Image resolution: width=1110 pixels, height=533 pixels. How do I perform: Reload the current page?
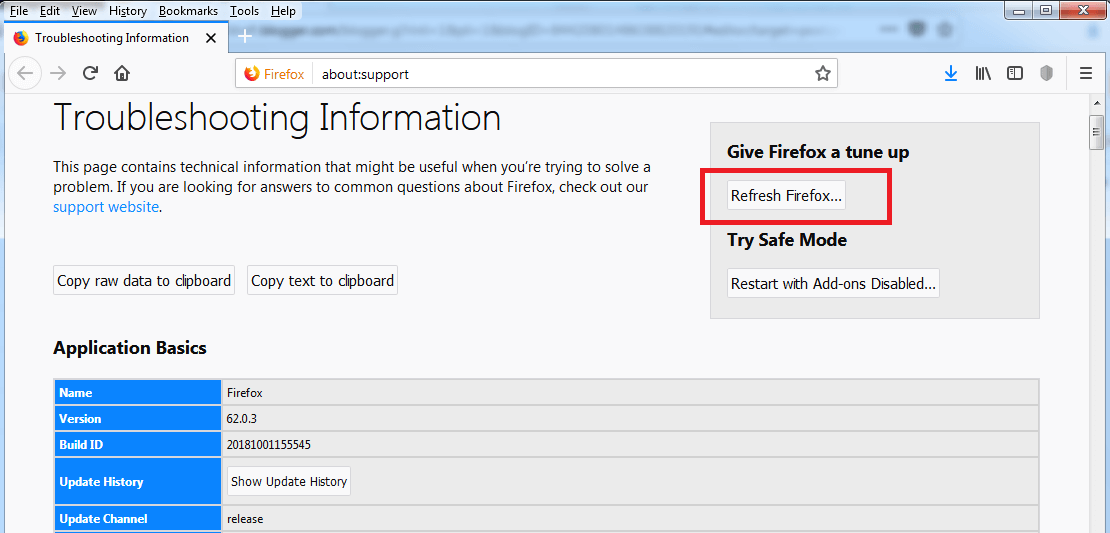pos(90,73)
